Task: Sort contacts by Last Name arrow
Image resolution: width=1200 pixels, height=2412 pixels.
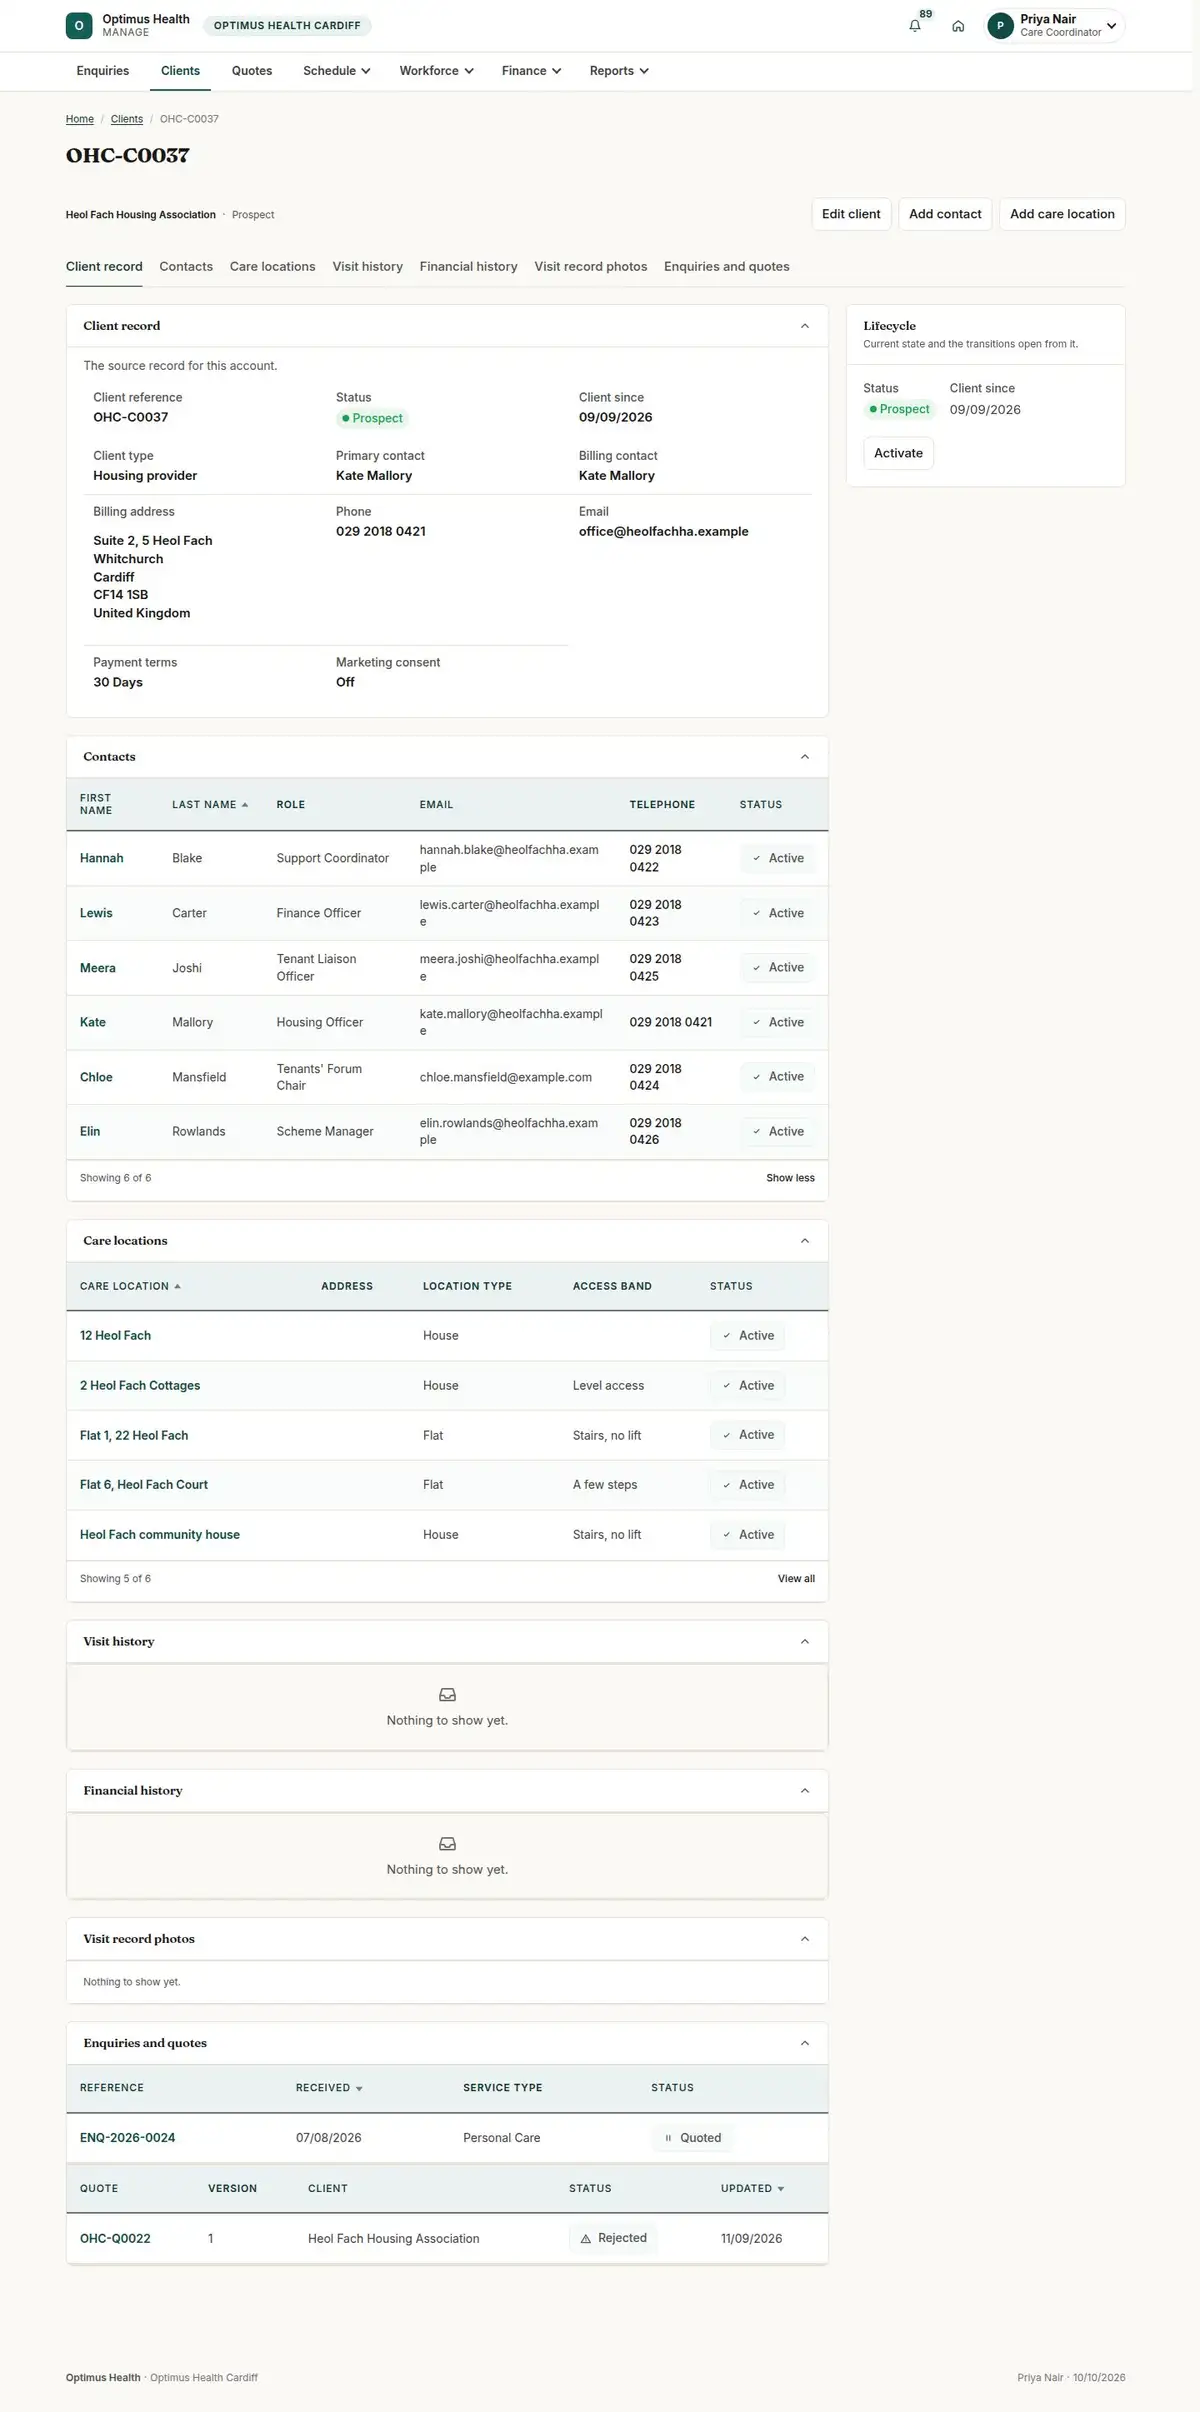Action: [245, 805]
